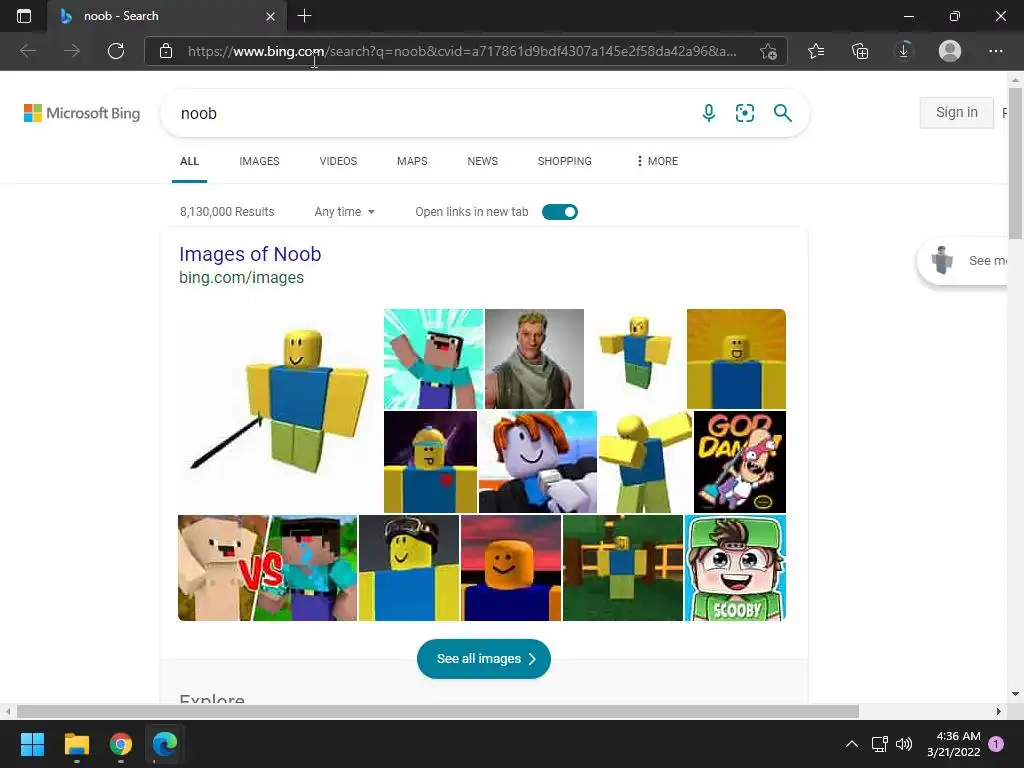Close the noob - Search tab
The height and width of the screenshot is (768, 1024).
(270, 16)
